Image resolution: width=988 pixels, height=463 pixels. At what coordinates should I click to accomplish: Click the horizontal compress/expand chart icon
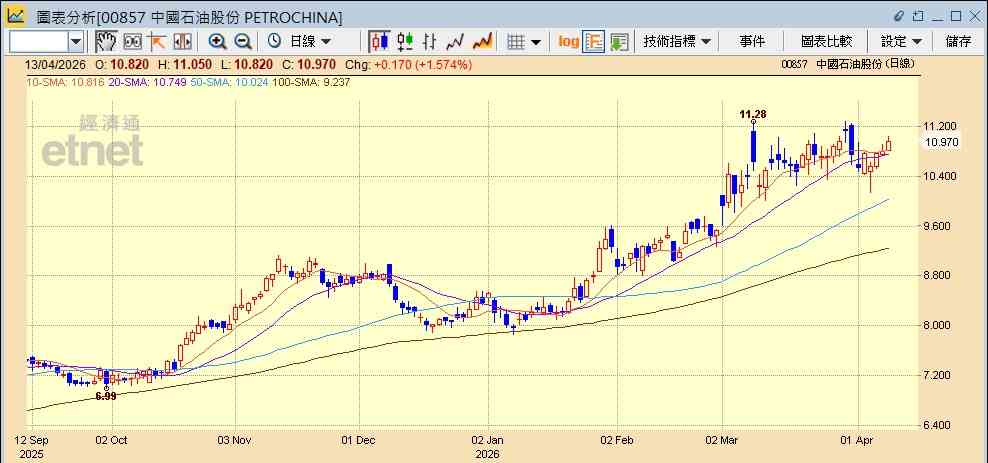click(x=182, y=42)
